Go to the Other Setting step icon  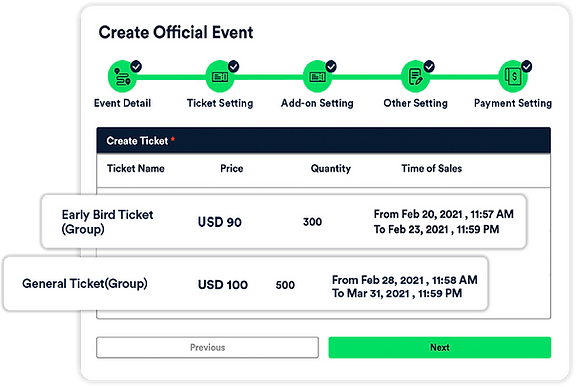pyautogui.click(x=415, y=77)
